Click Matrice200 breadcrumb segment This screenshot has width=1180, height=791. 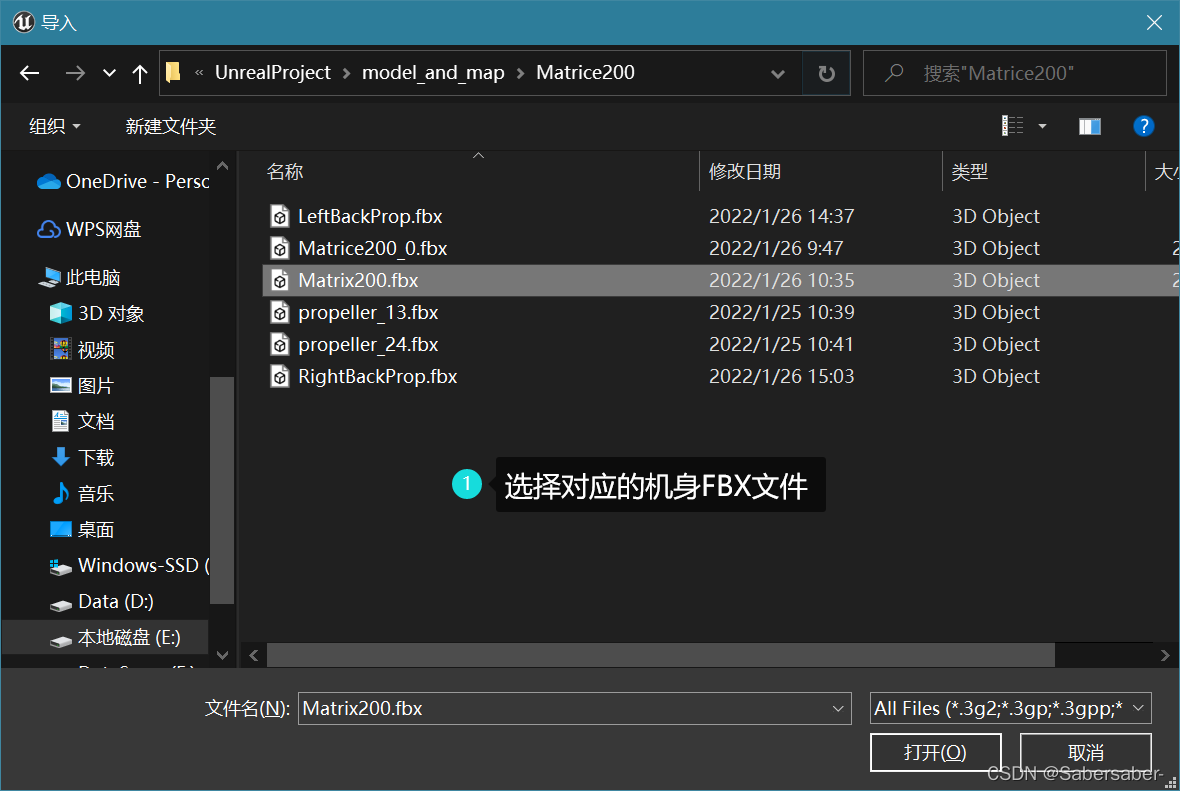click(585, 72)
